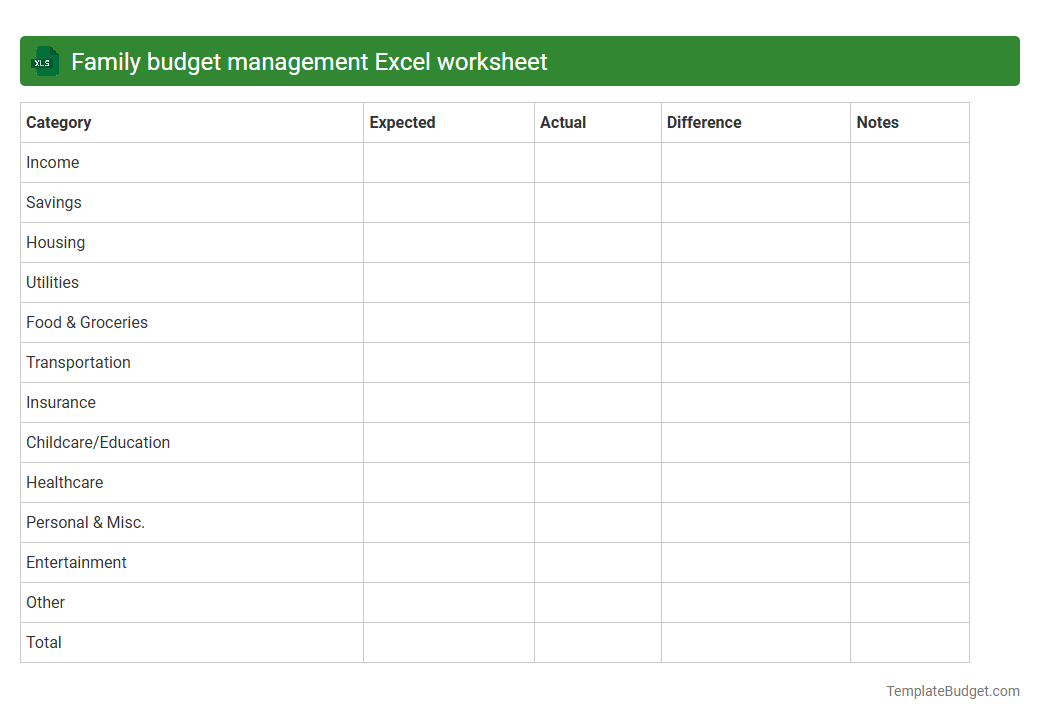Click the Difference column header
Screen dimensions: 1040x720
(704, 122)
